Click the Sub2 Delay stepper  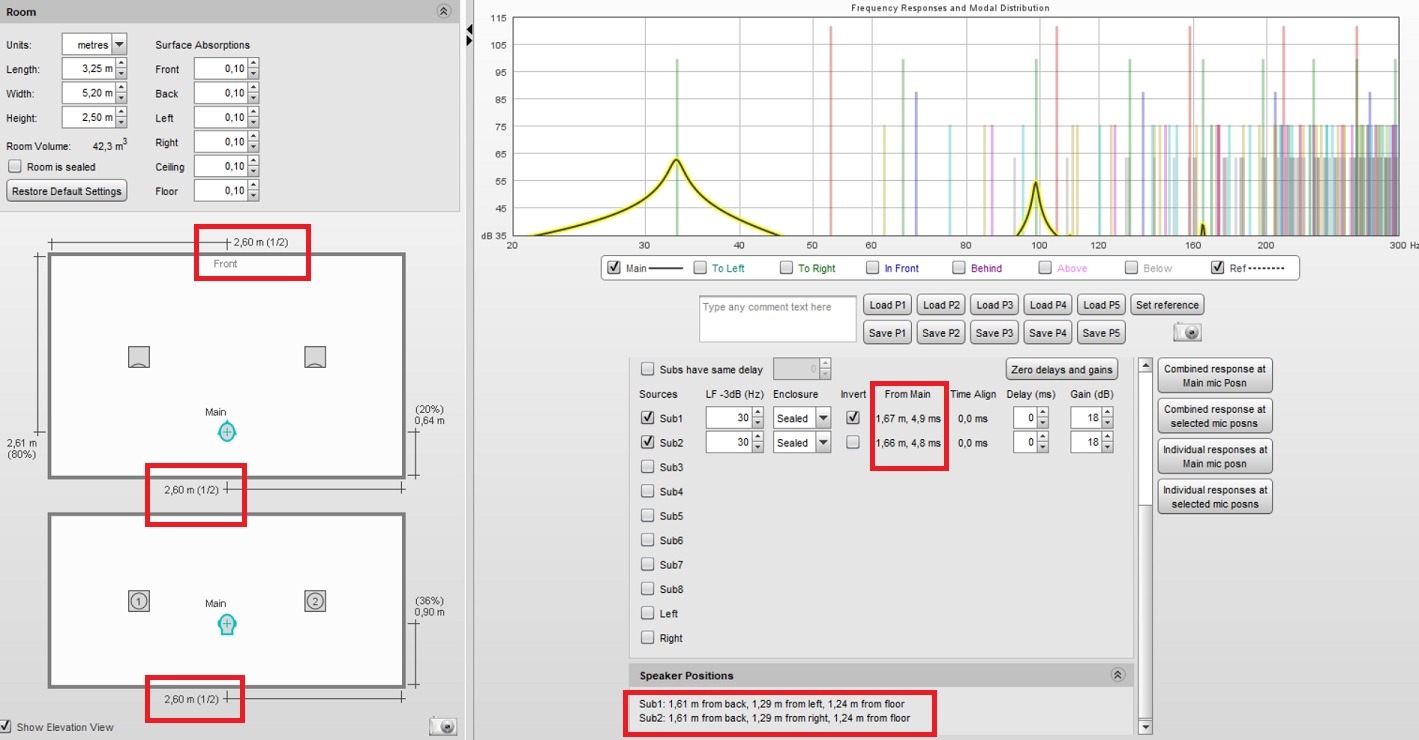coord(1043,443)
